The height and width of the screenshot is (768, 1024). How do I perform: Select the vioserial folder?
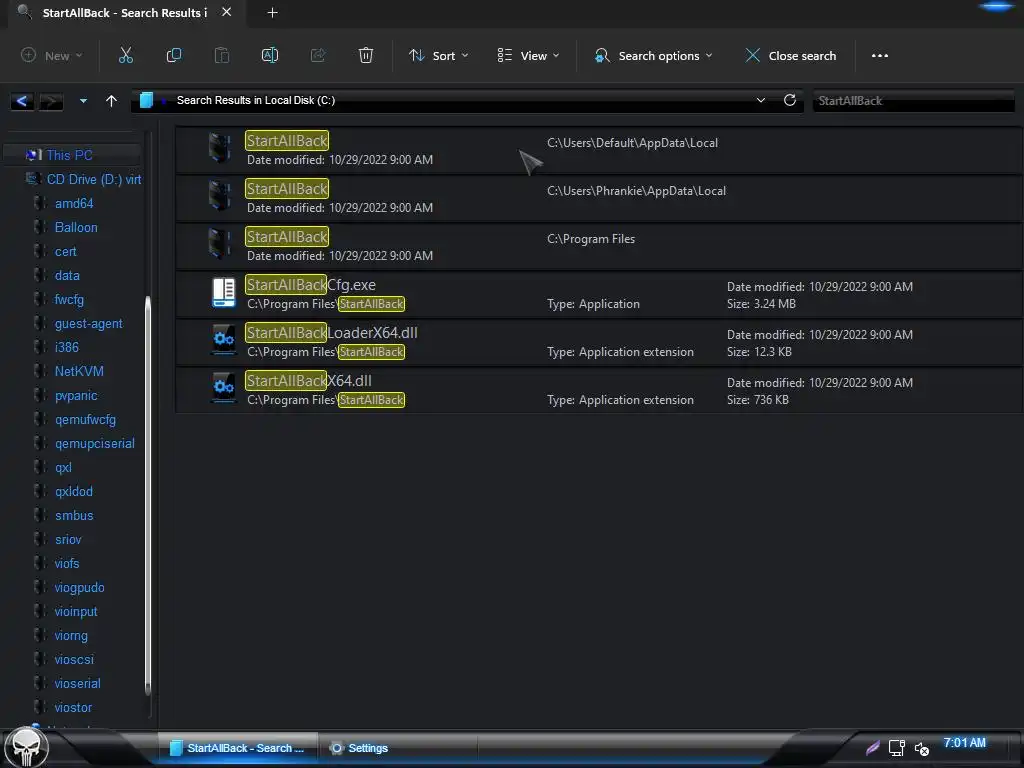pyautogui.click(x=77, y=684)
